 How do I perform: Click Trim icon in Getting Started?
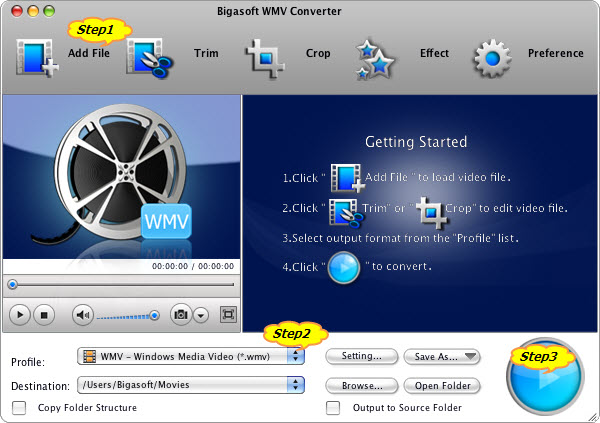[x=346, y=212]
